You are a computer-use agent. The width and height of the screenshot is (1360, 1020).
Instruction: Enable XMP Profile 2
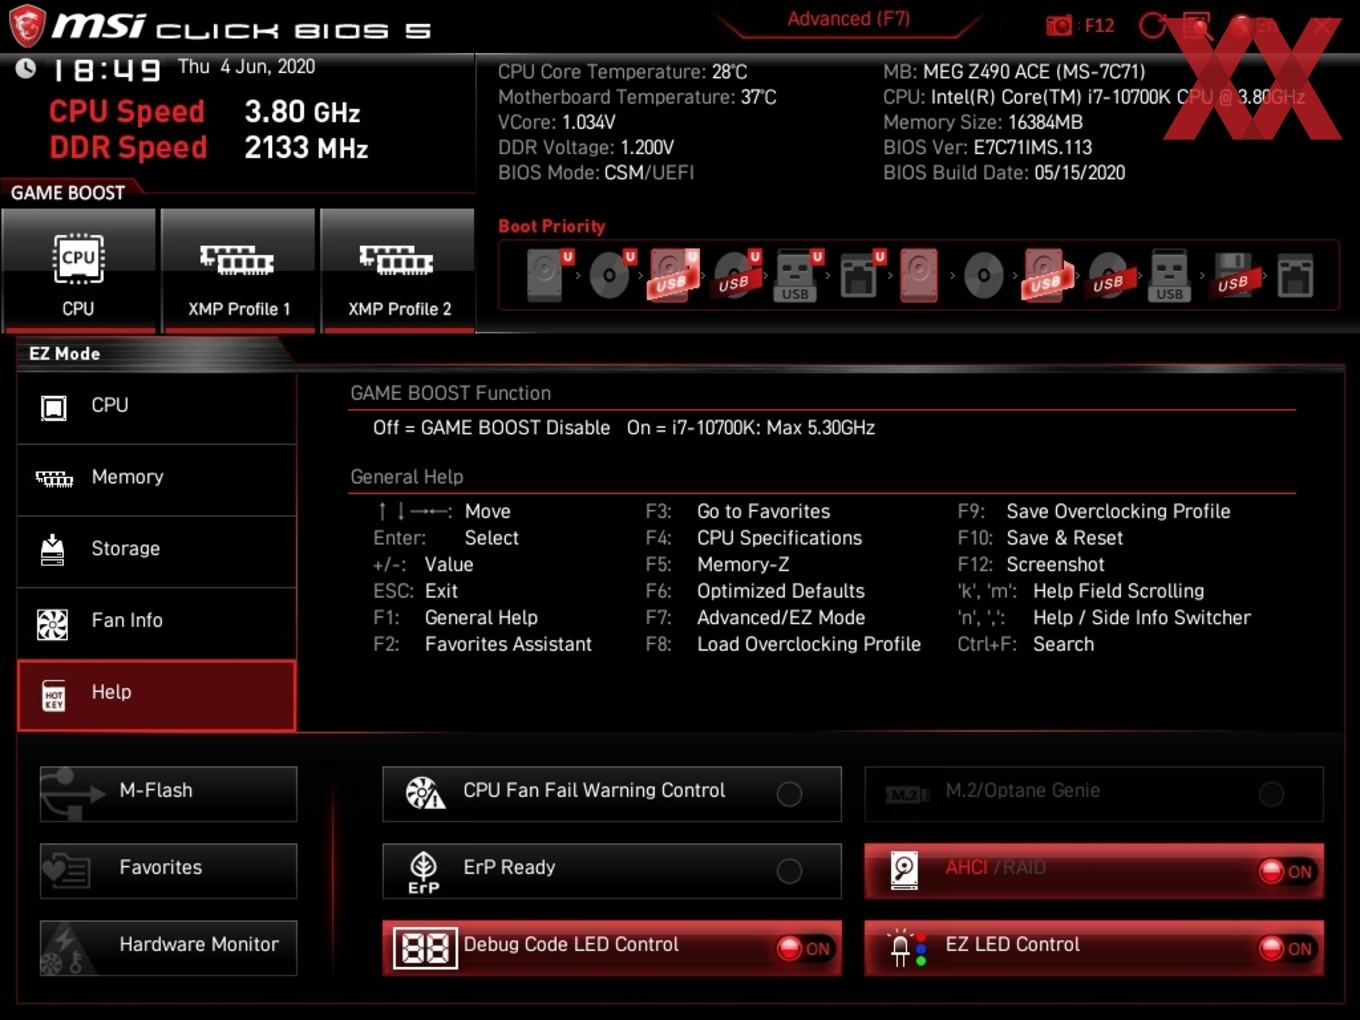pyautogui.click(x=398, y=270)
